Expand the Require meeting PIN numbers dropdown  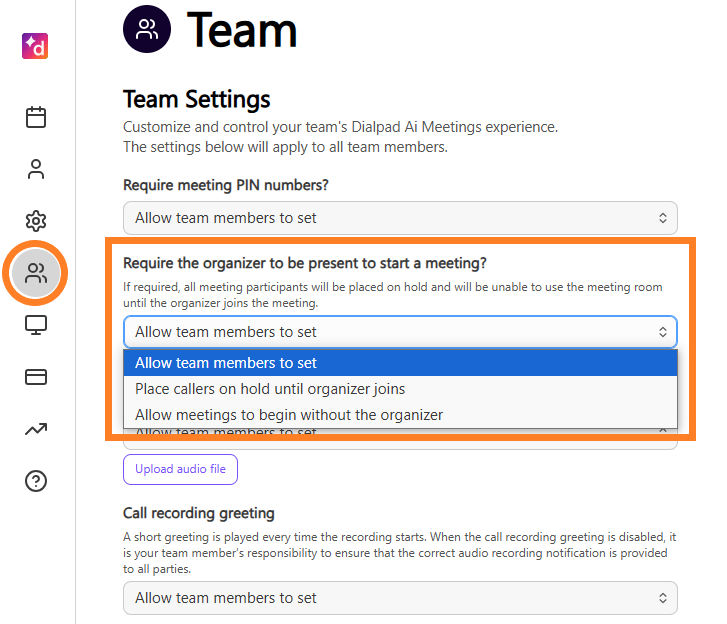pyautogui.click(x=400, y=218)
